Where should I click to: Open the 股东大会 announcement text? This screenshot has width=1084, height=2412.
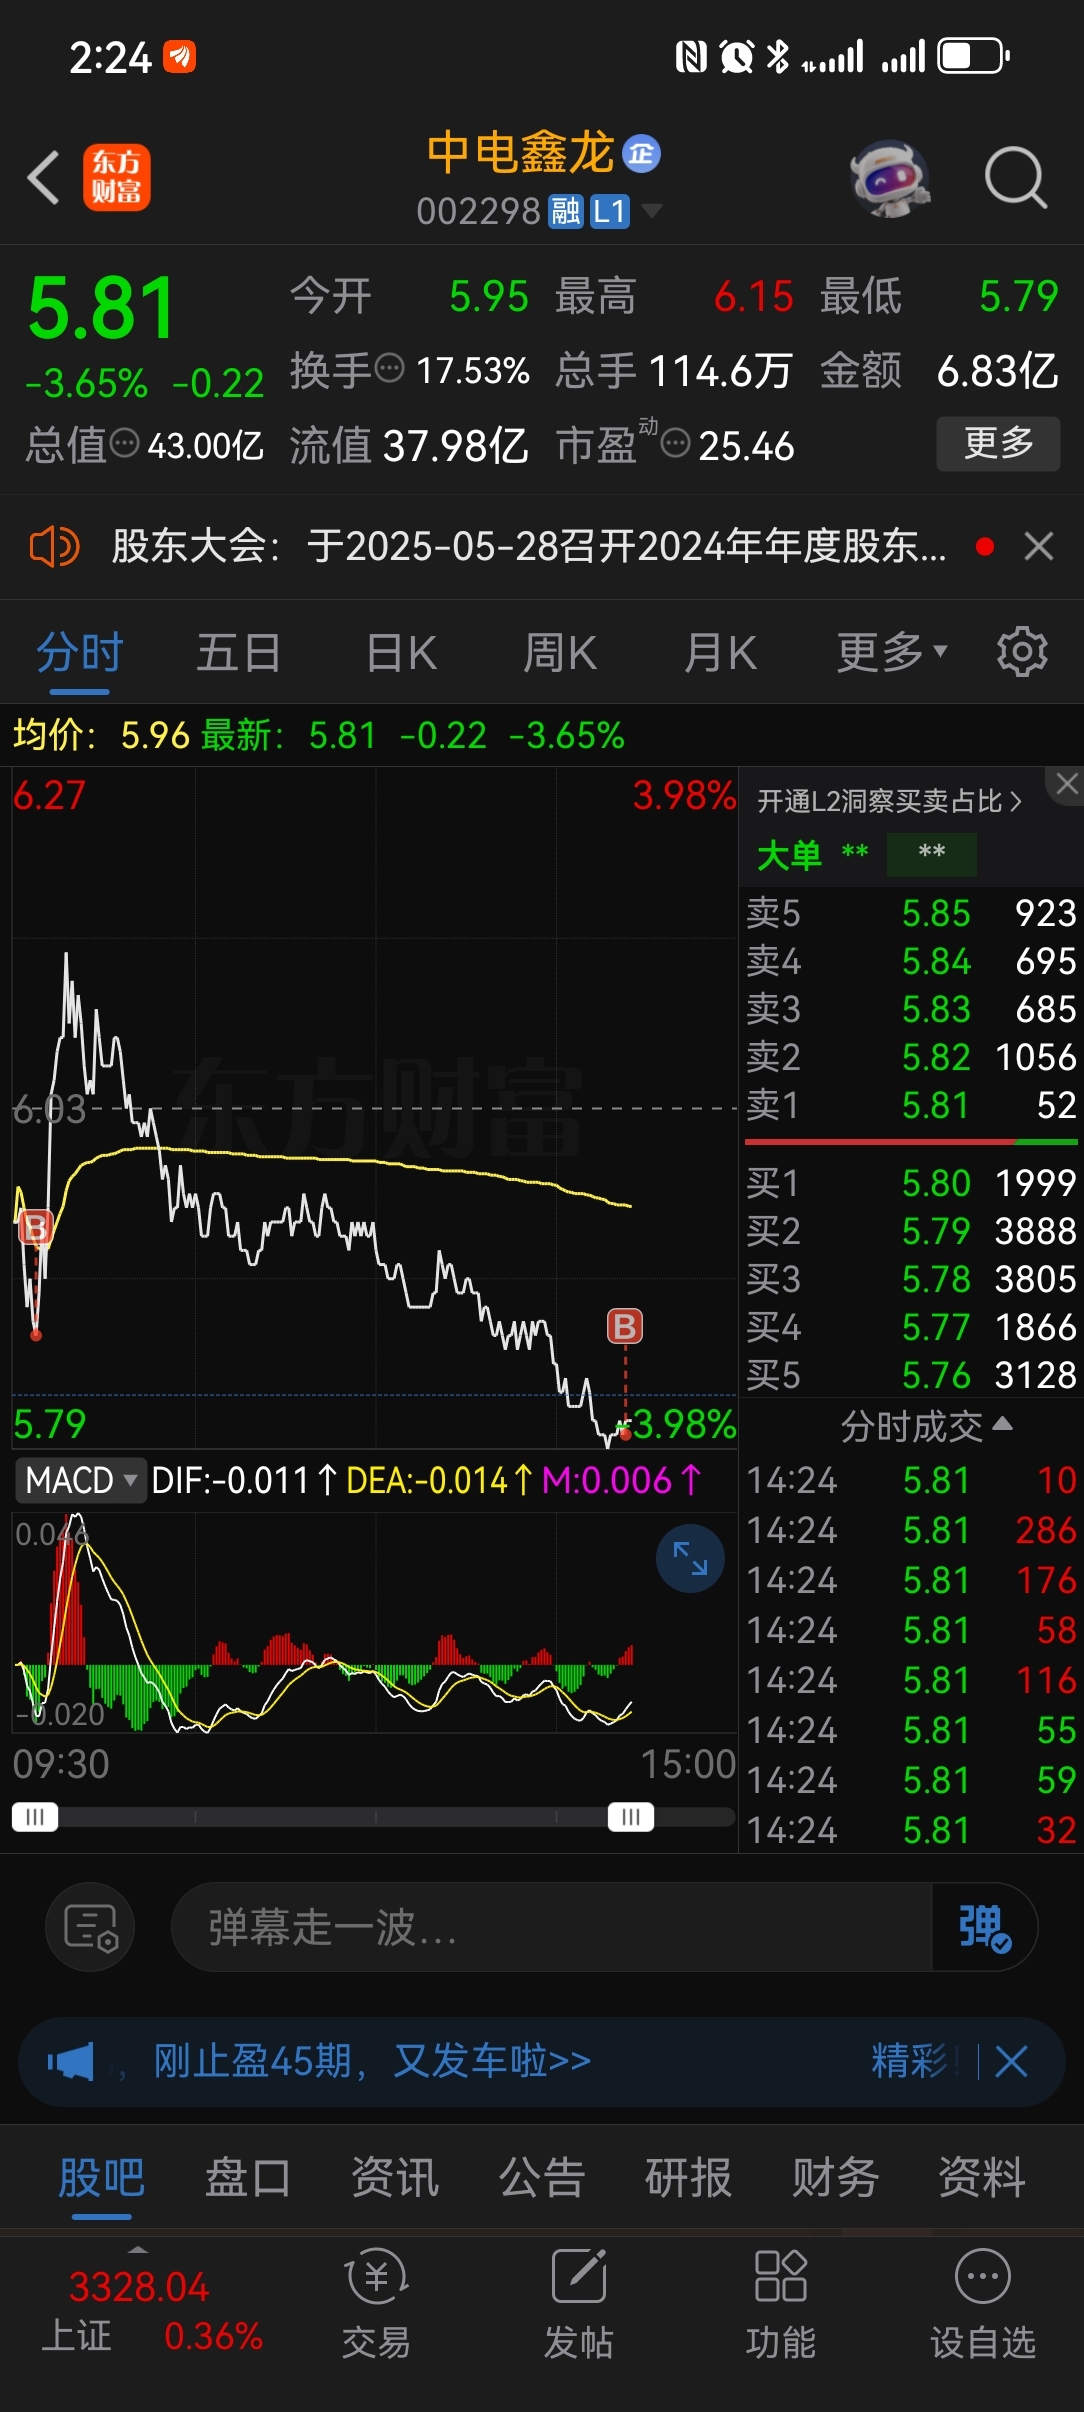(529, 547)
